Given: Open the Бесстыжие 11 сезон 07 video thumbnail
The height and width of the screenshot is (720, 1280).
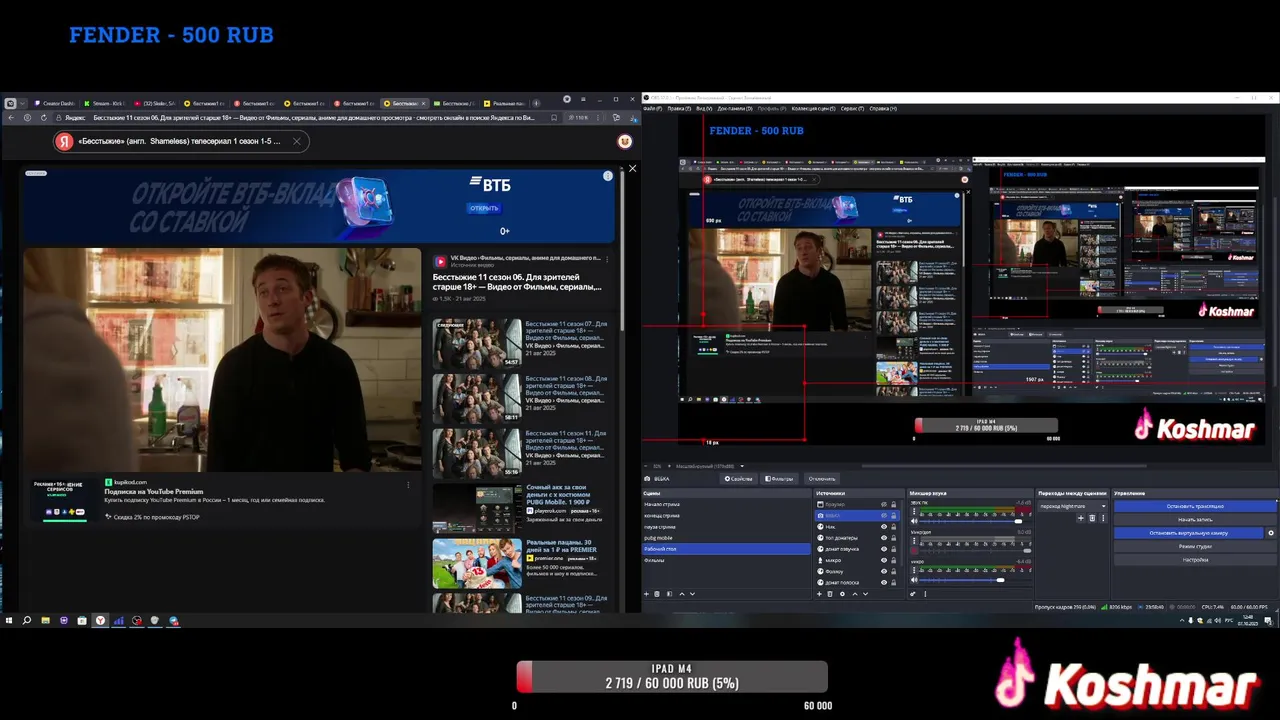Looking at the screenshot, I should (477, 343).
